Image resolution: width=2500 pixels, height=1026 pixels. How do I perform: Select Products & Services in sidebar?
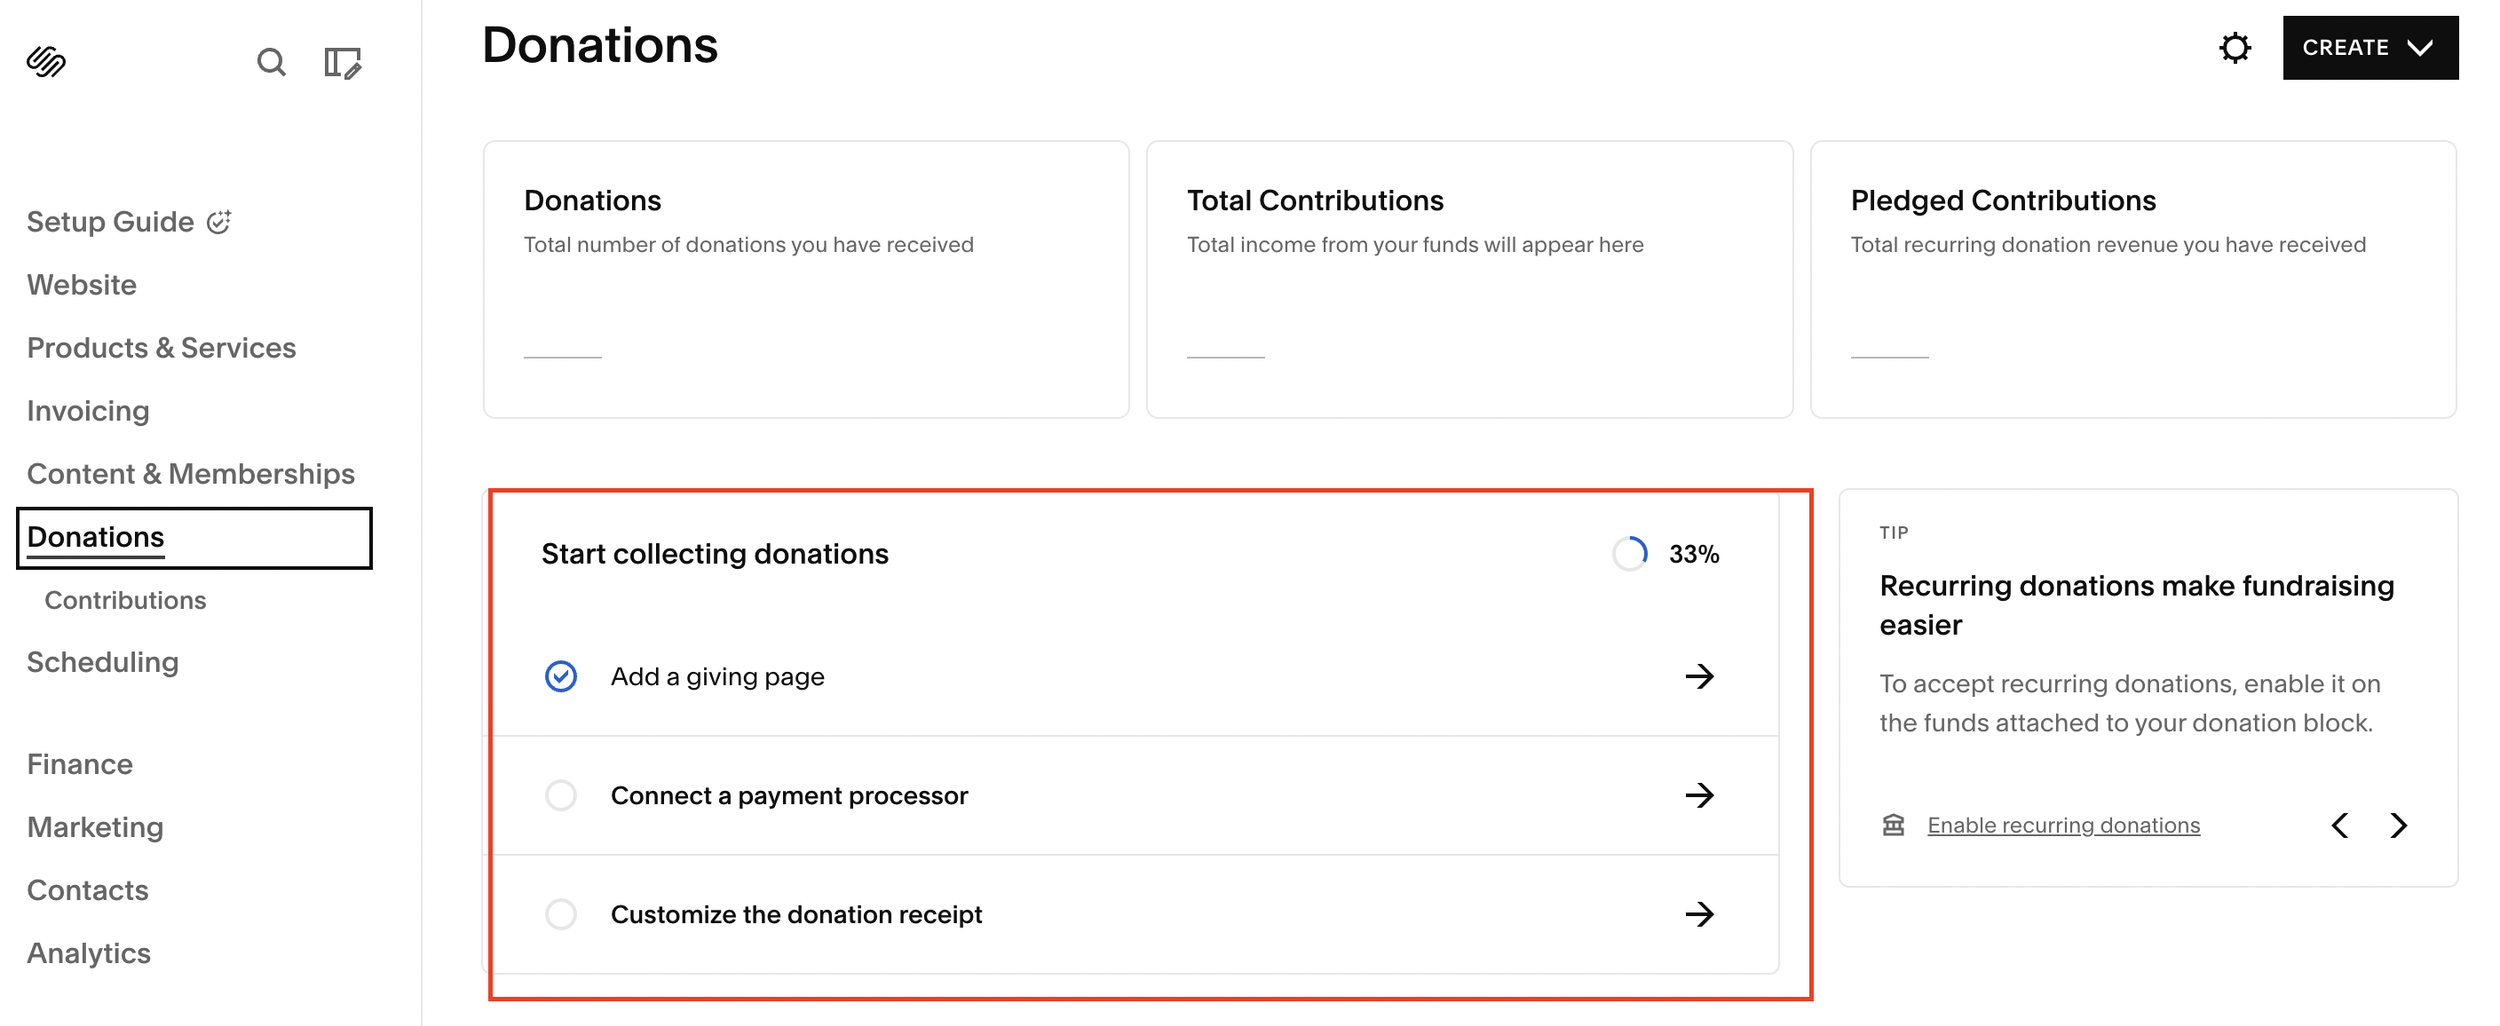[161, 348]
